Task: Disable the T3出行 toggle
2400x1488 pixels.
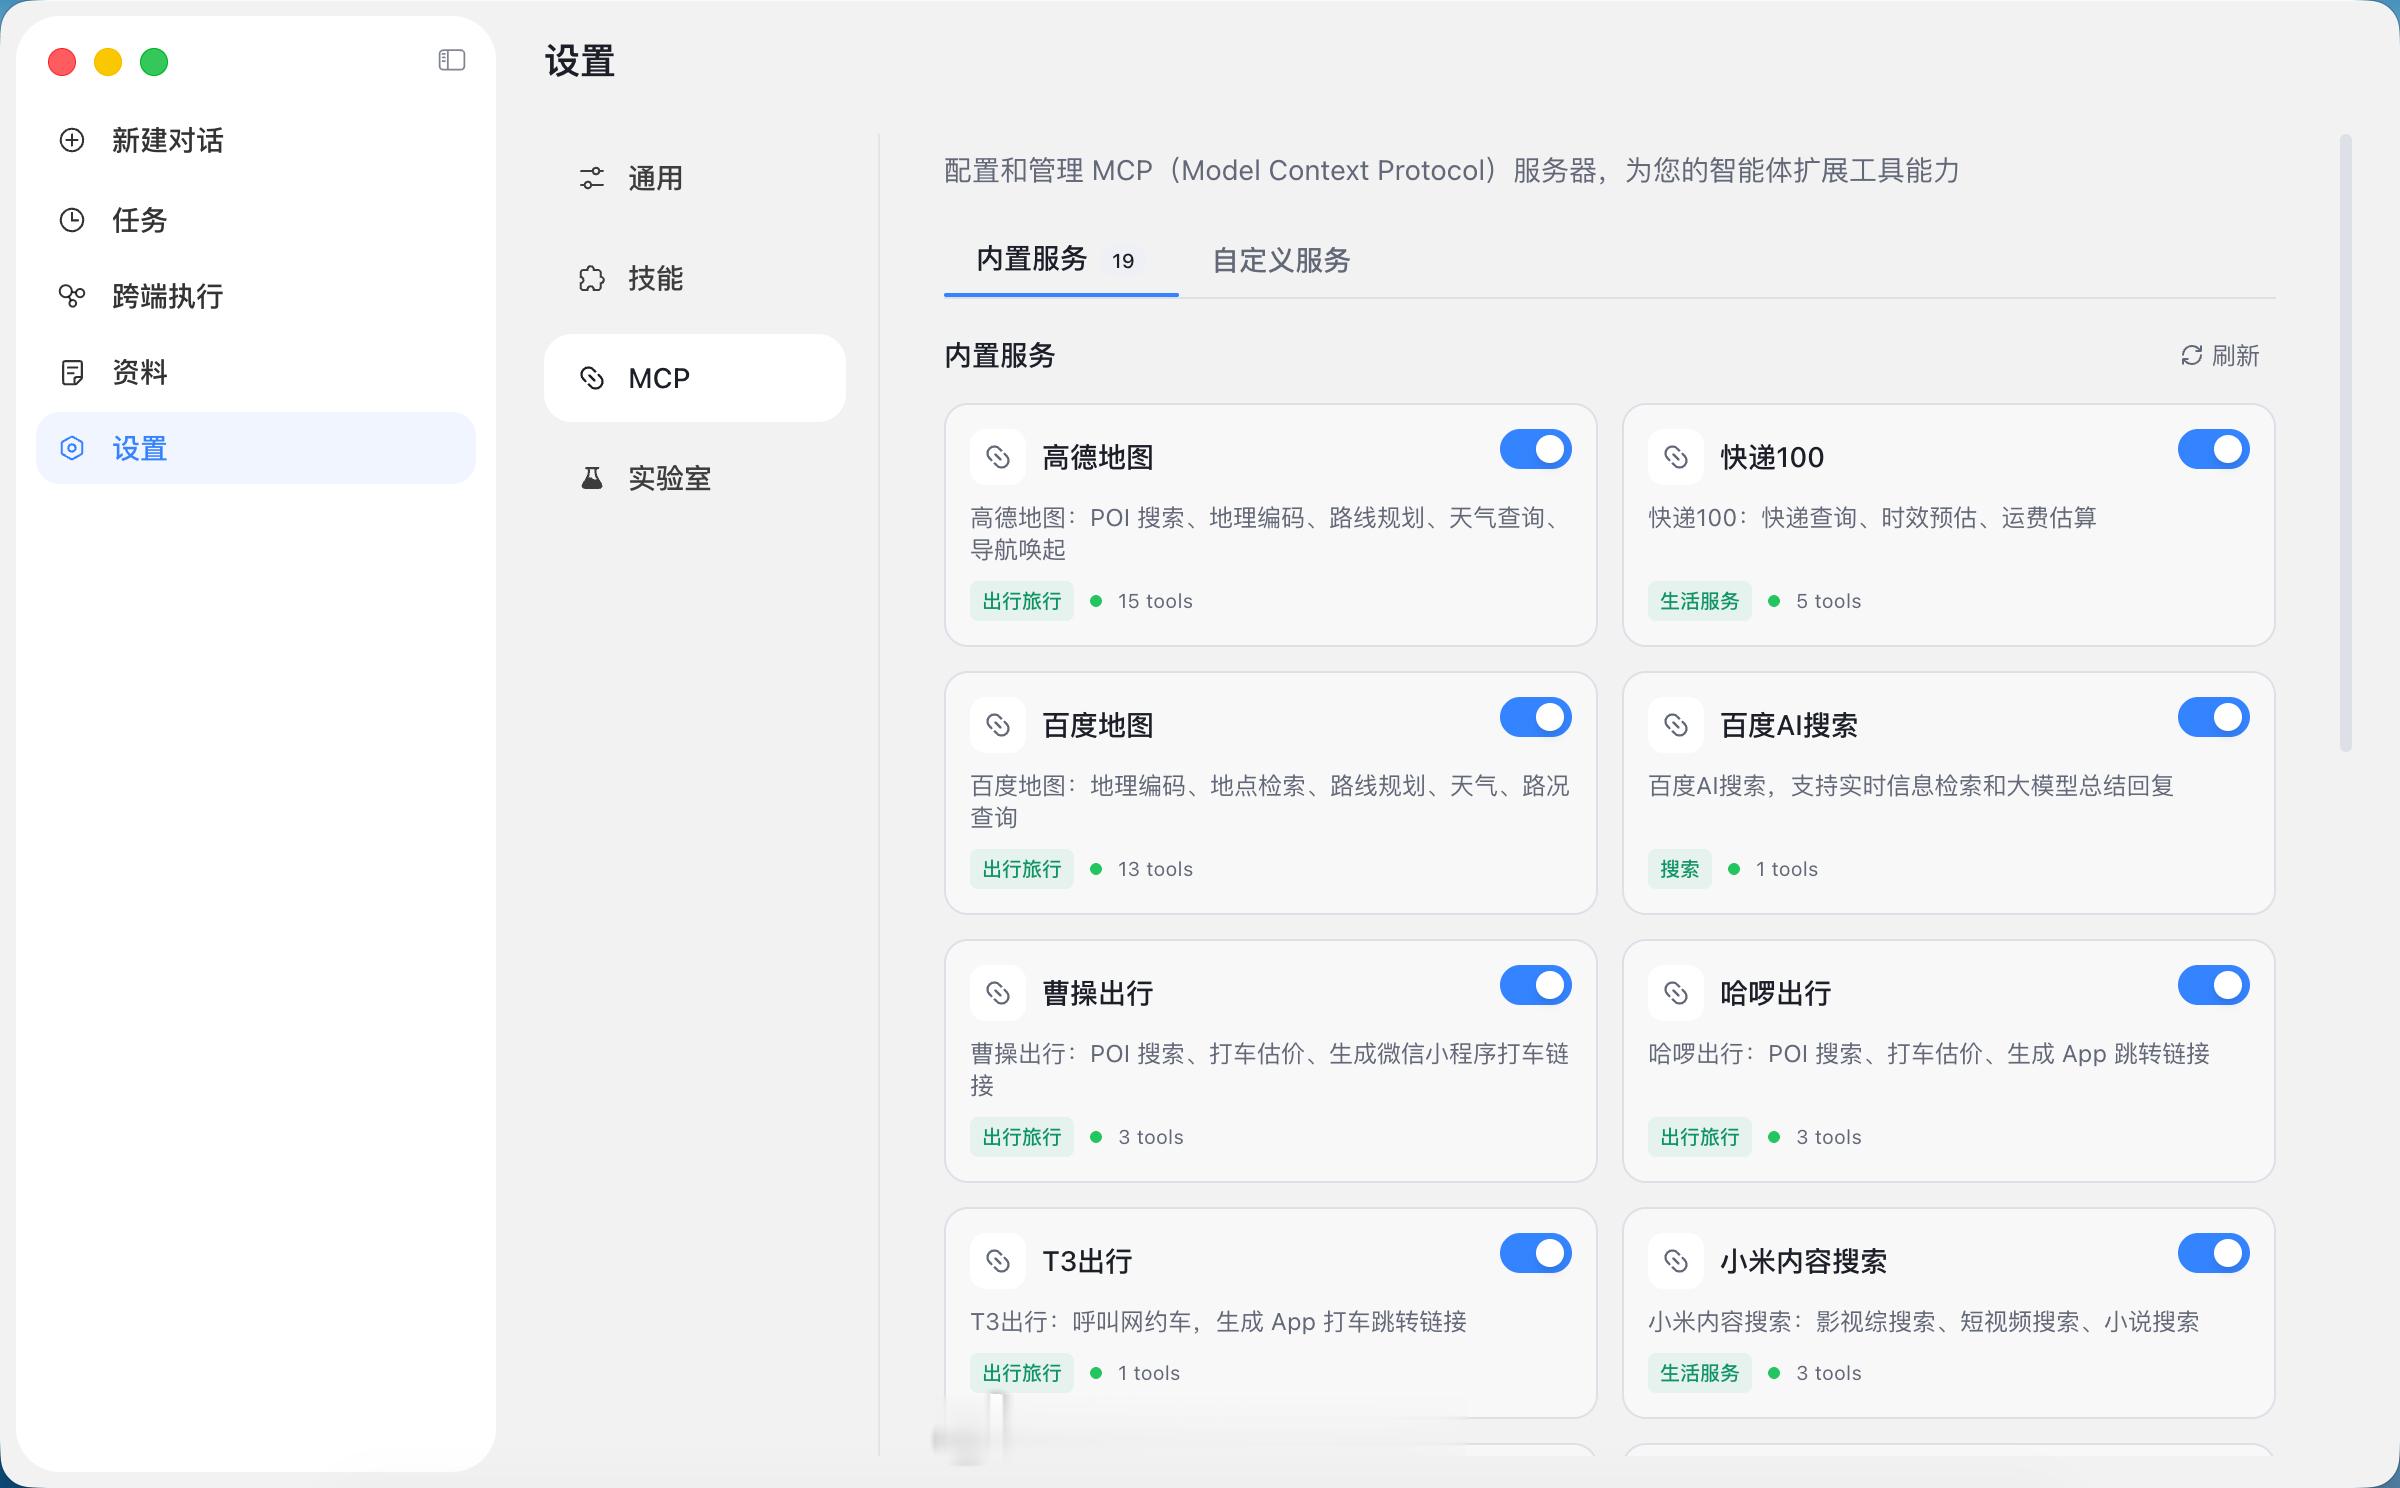Action: point(1535,1254)
